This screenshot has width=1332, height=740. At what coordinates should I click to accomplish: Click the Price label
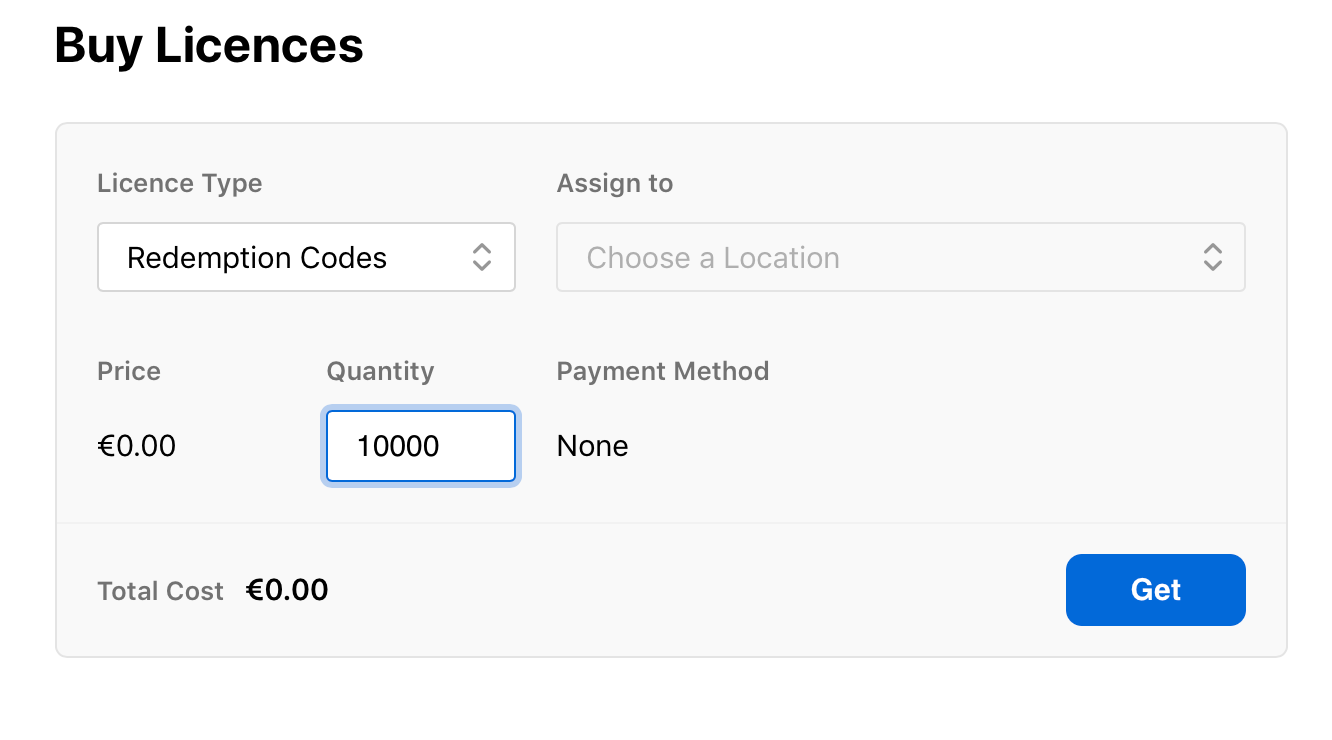pyautogui.click(x=128, y=372)
